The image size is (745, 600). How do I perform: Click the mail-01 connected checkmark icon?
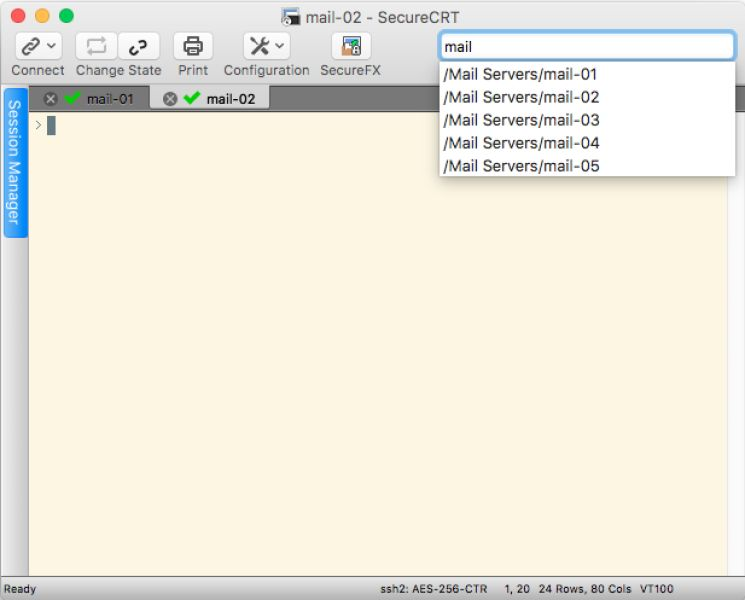pyautogui.click(x=73, y=98)
